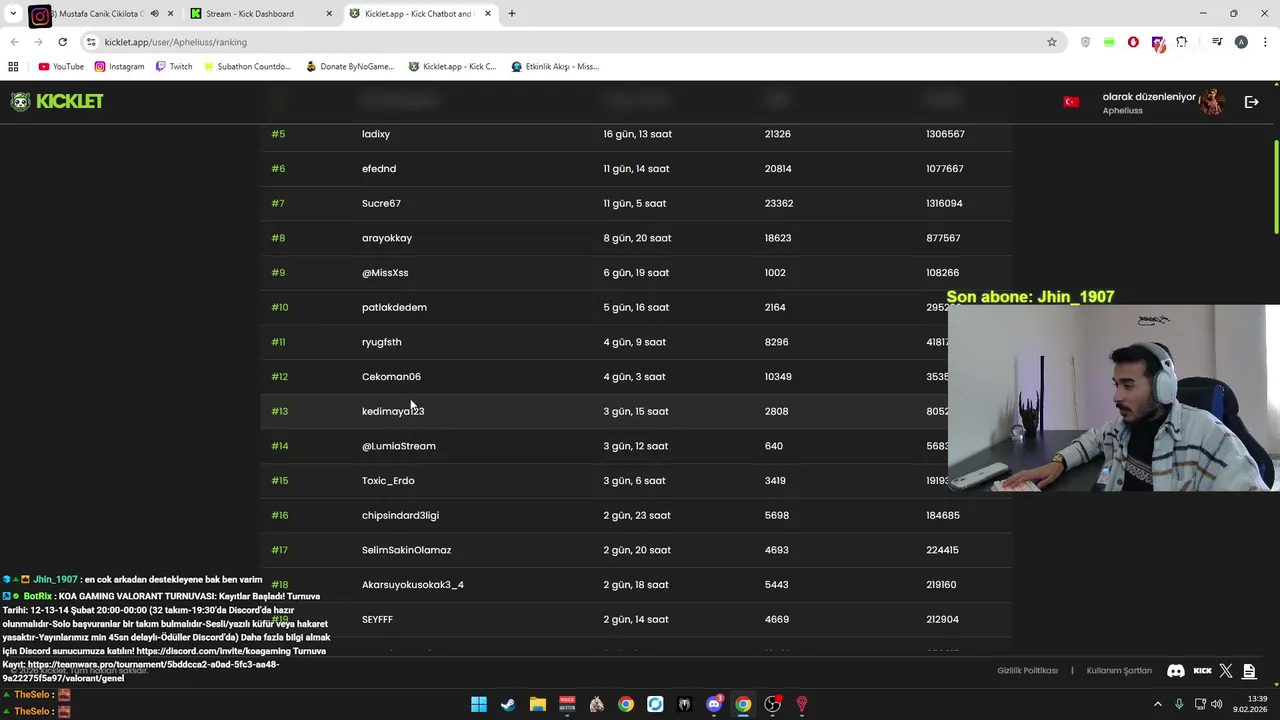The width and height of the screenshot is (1280, 720).
Task: Click the rank label #9
Action: [x=278, y=273]
